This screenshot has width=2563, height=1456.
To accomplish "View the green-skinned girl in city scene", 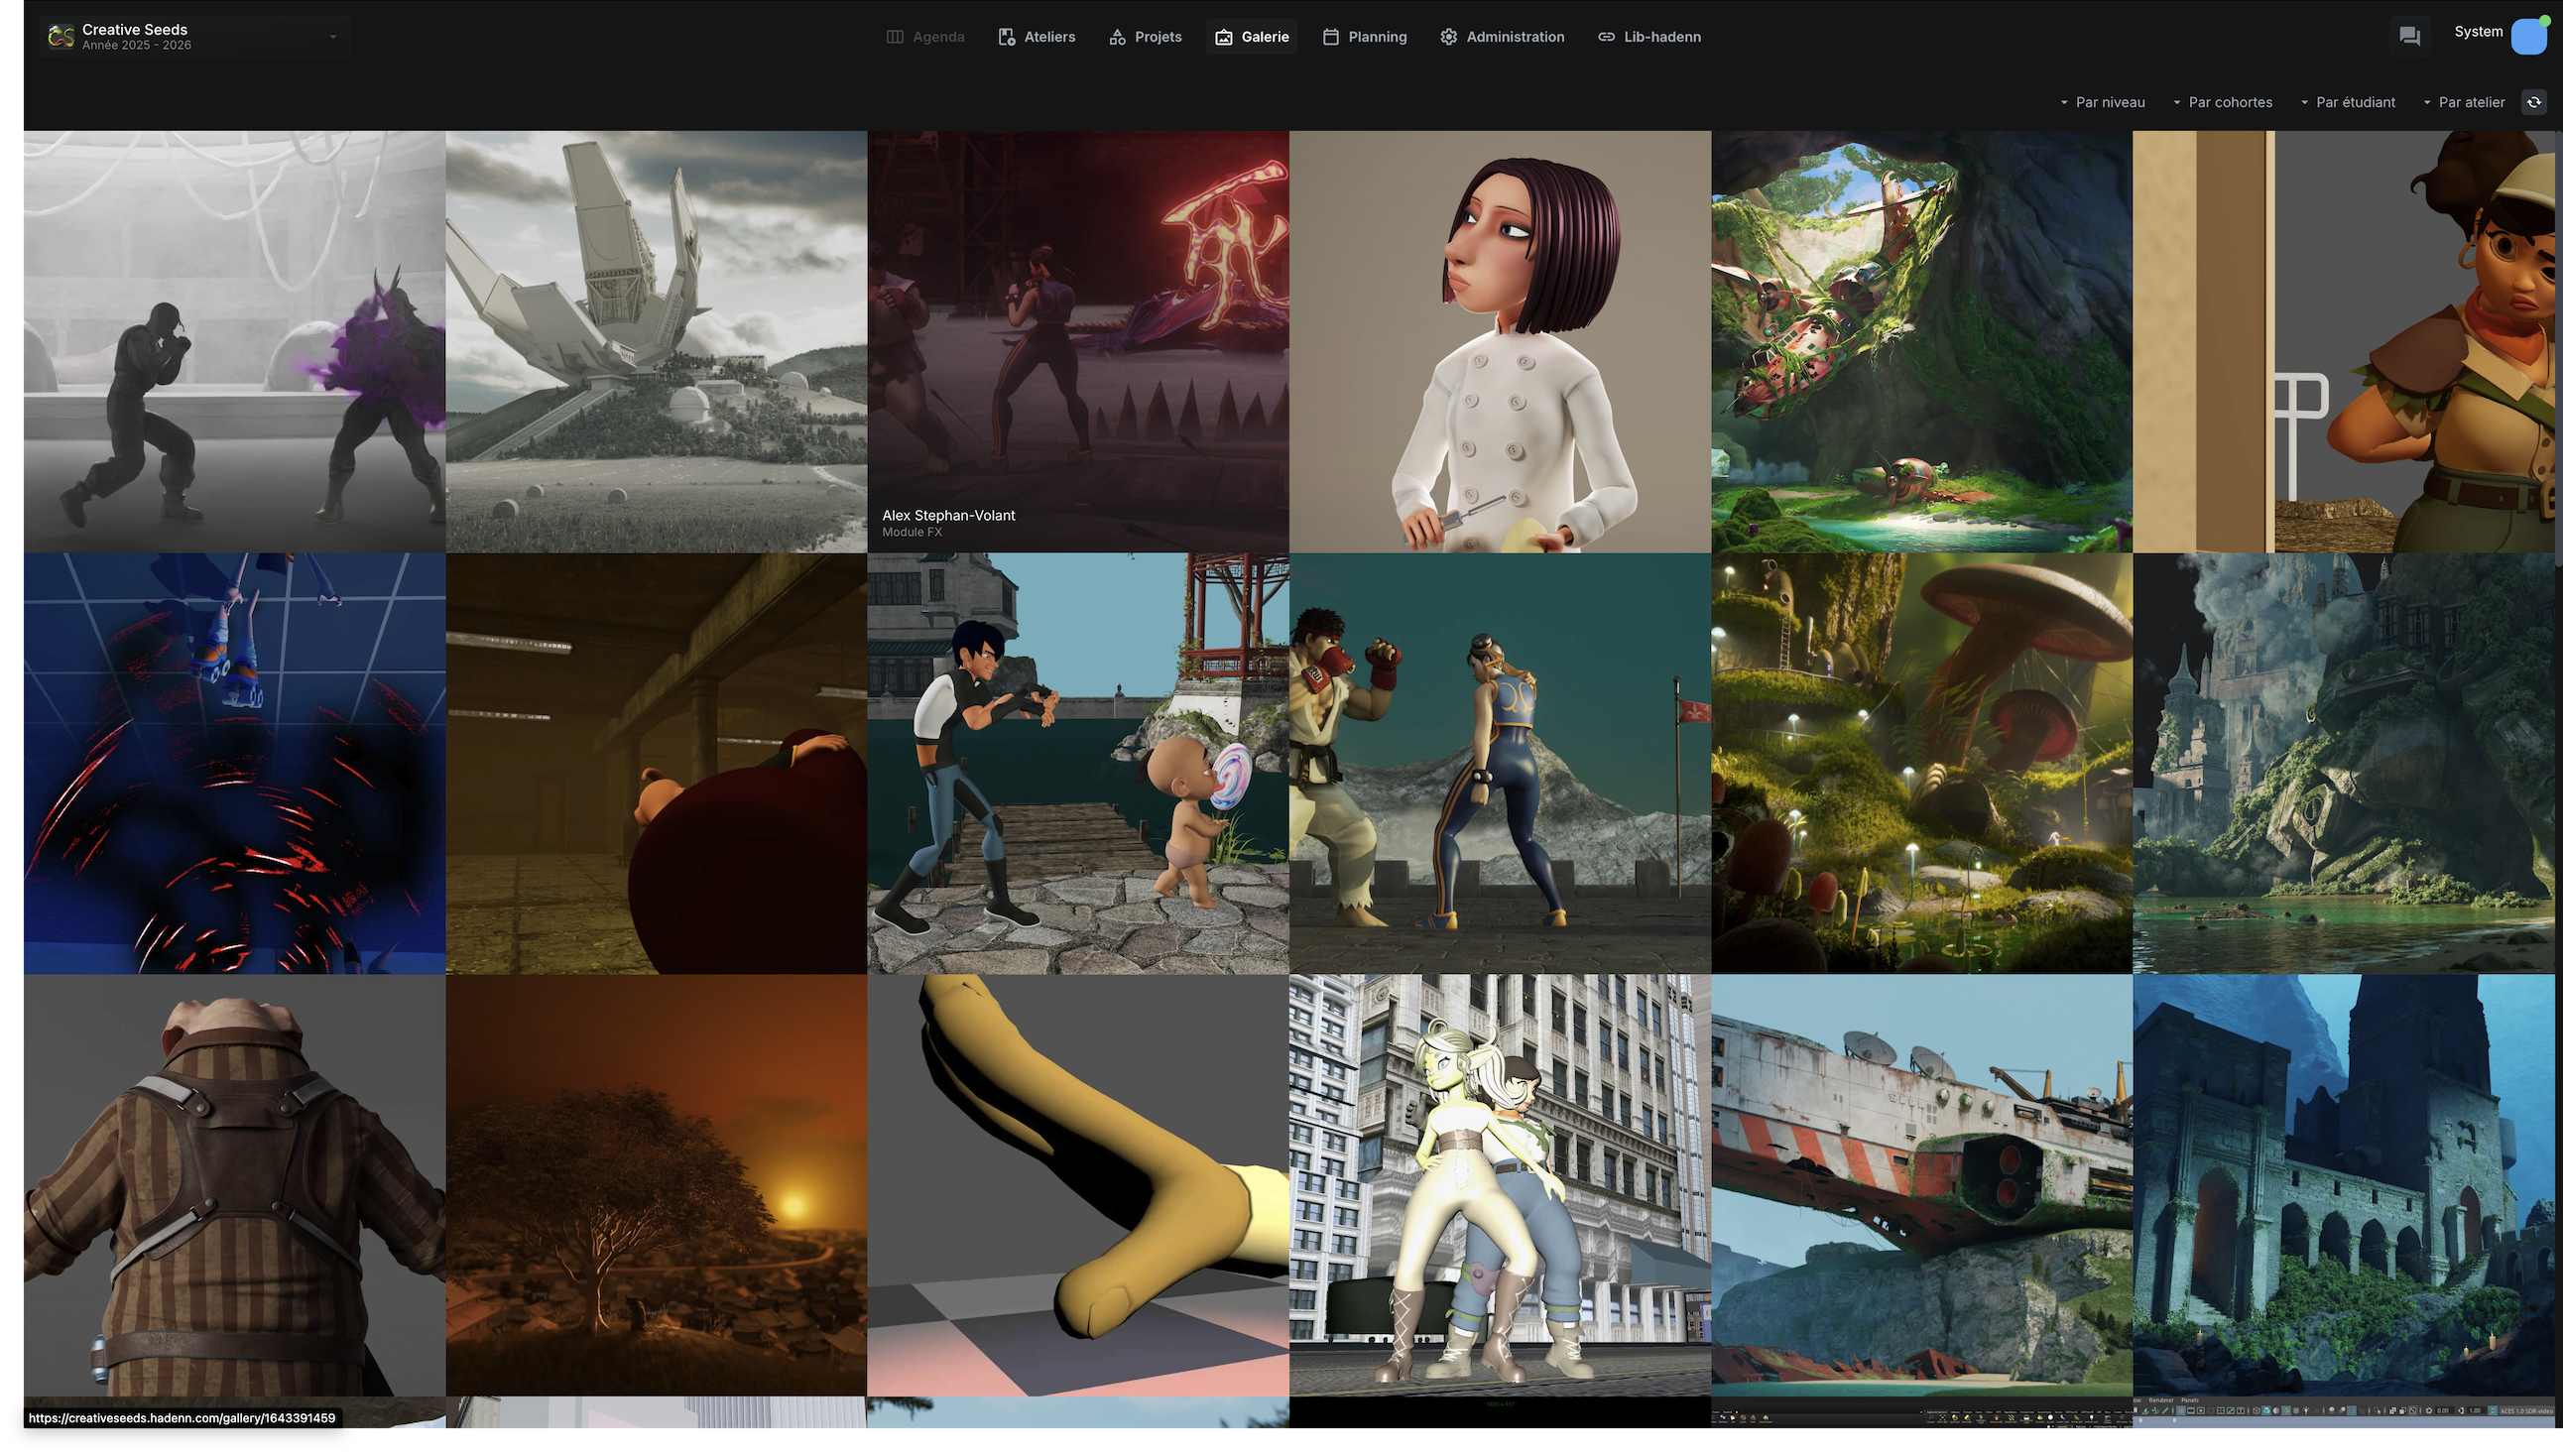I will point(1501,1186).
